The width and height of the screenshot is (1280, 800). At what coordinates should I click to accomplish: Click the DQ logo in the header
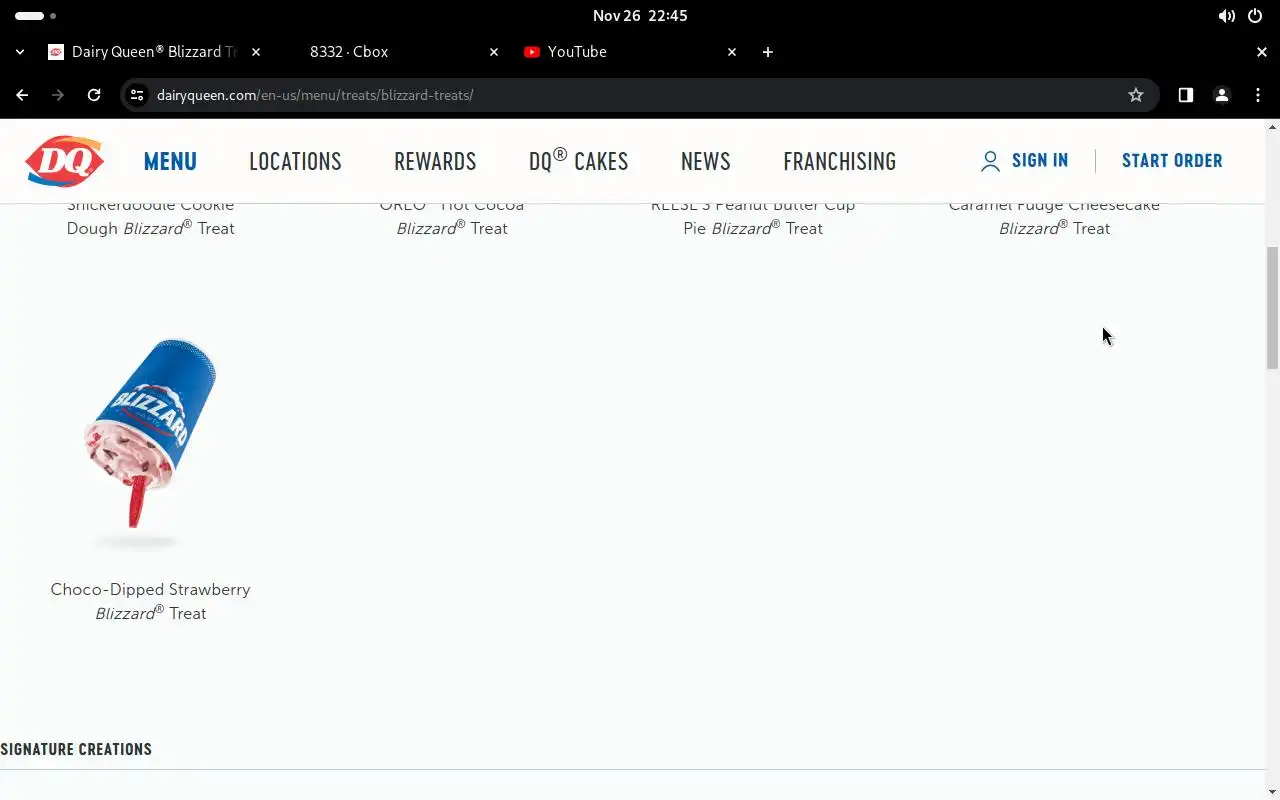(65, 161)
